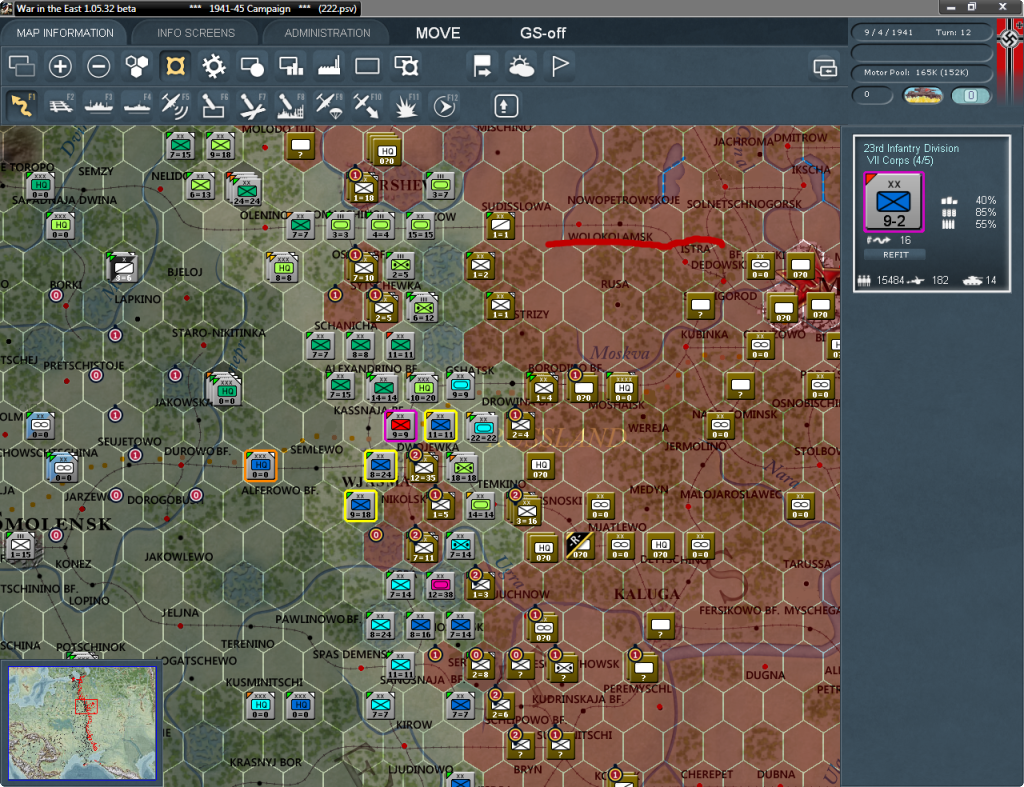Select Air Recon mode (F5)
This screenshot has height=787, width=1024.
coord(175,105)
